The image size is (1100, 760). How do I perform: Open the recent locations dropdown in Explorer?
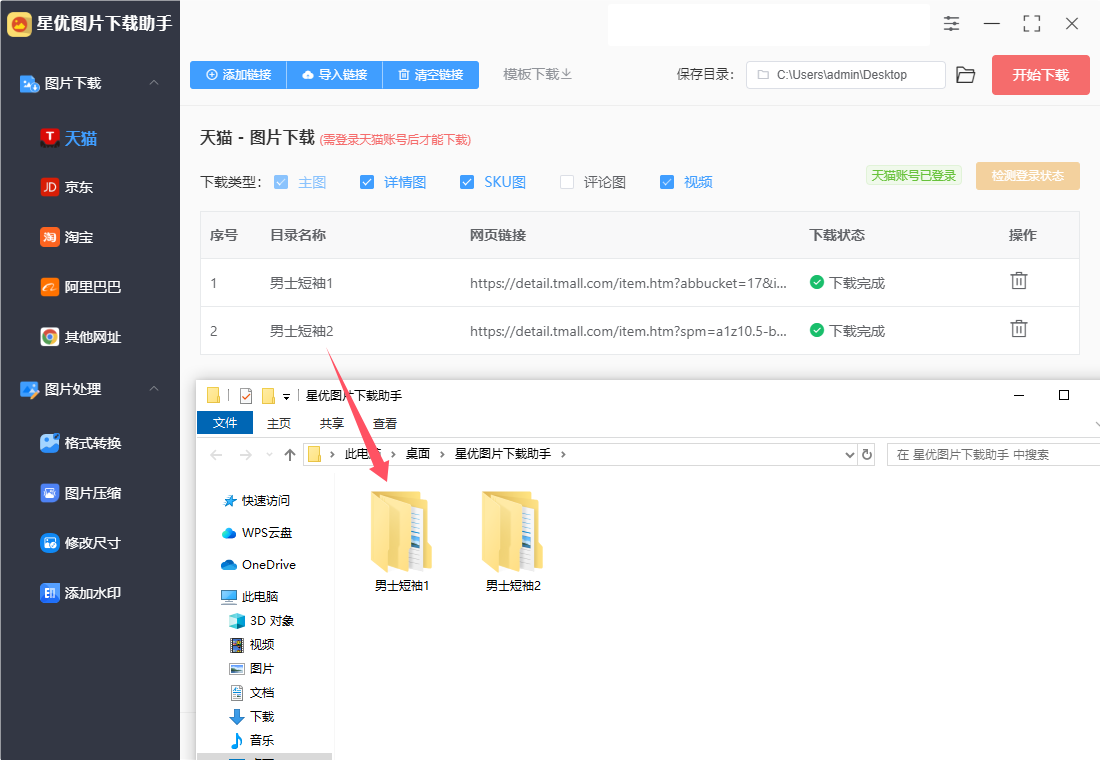tap(269, 455)
